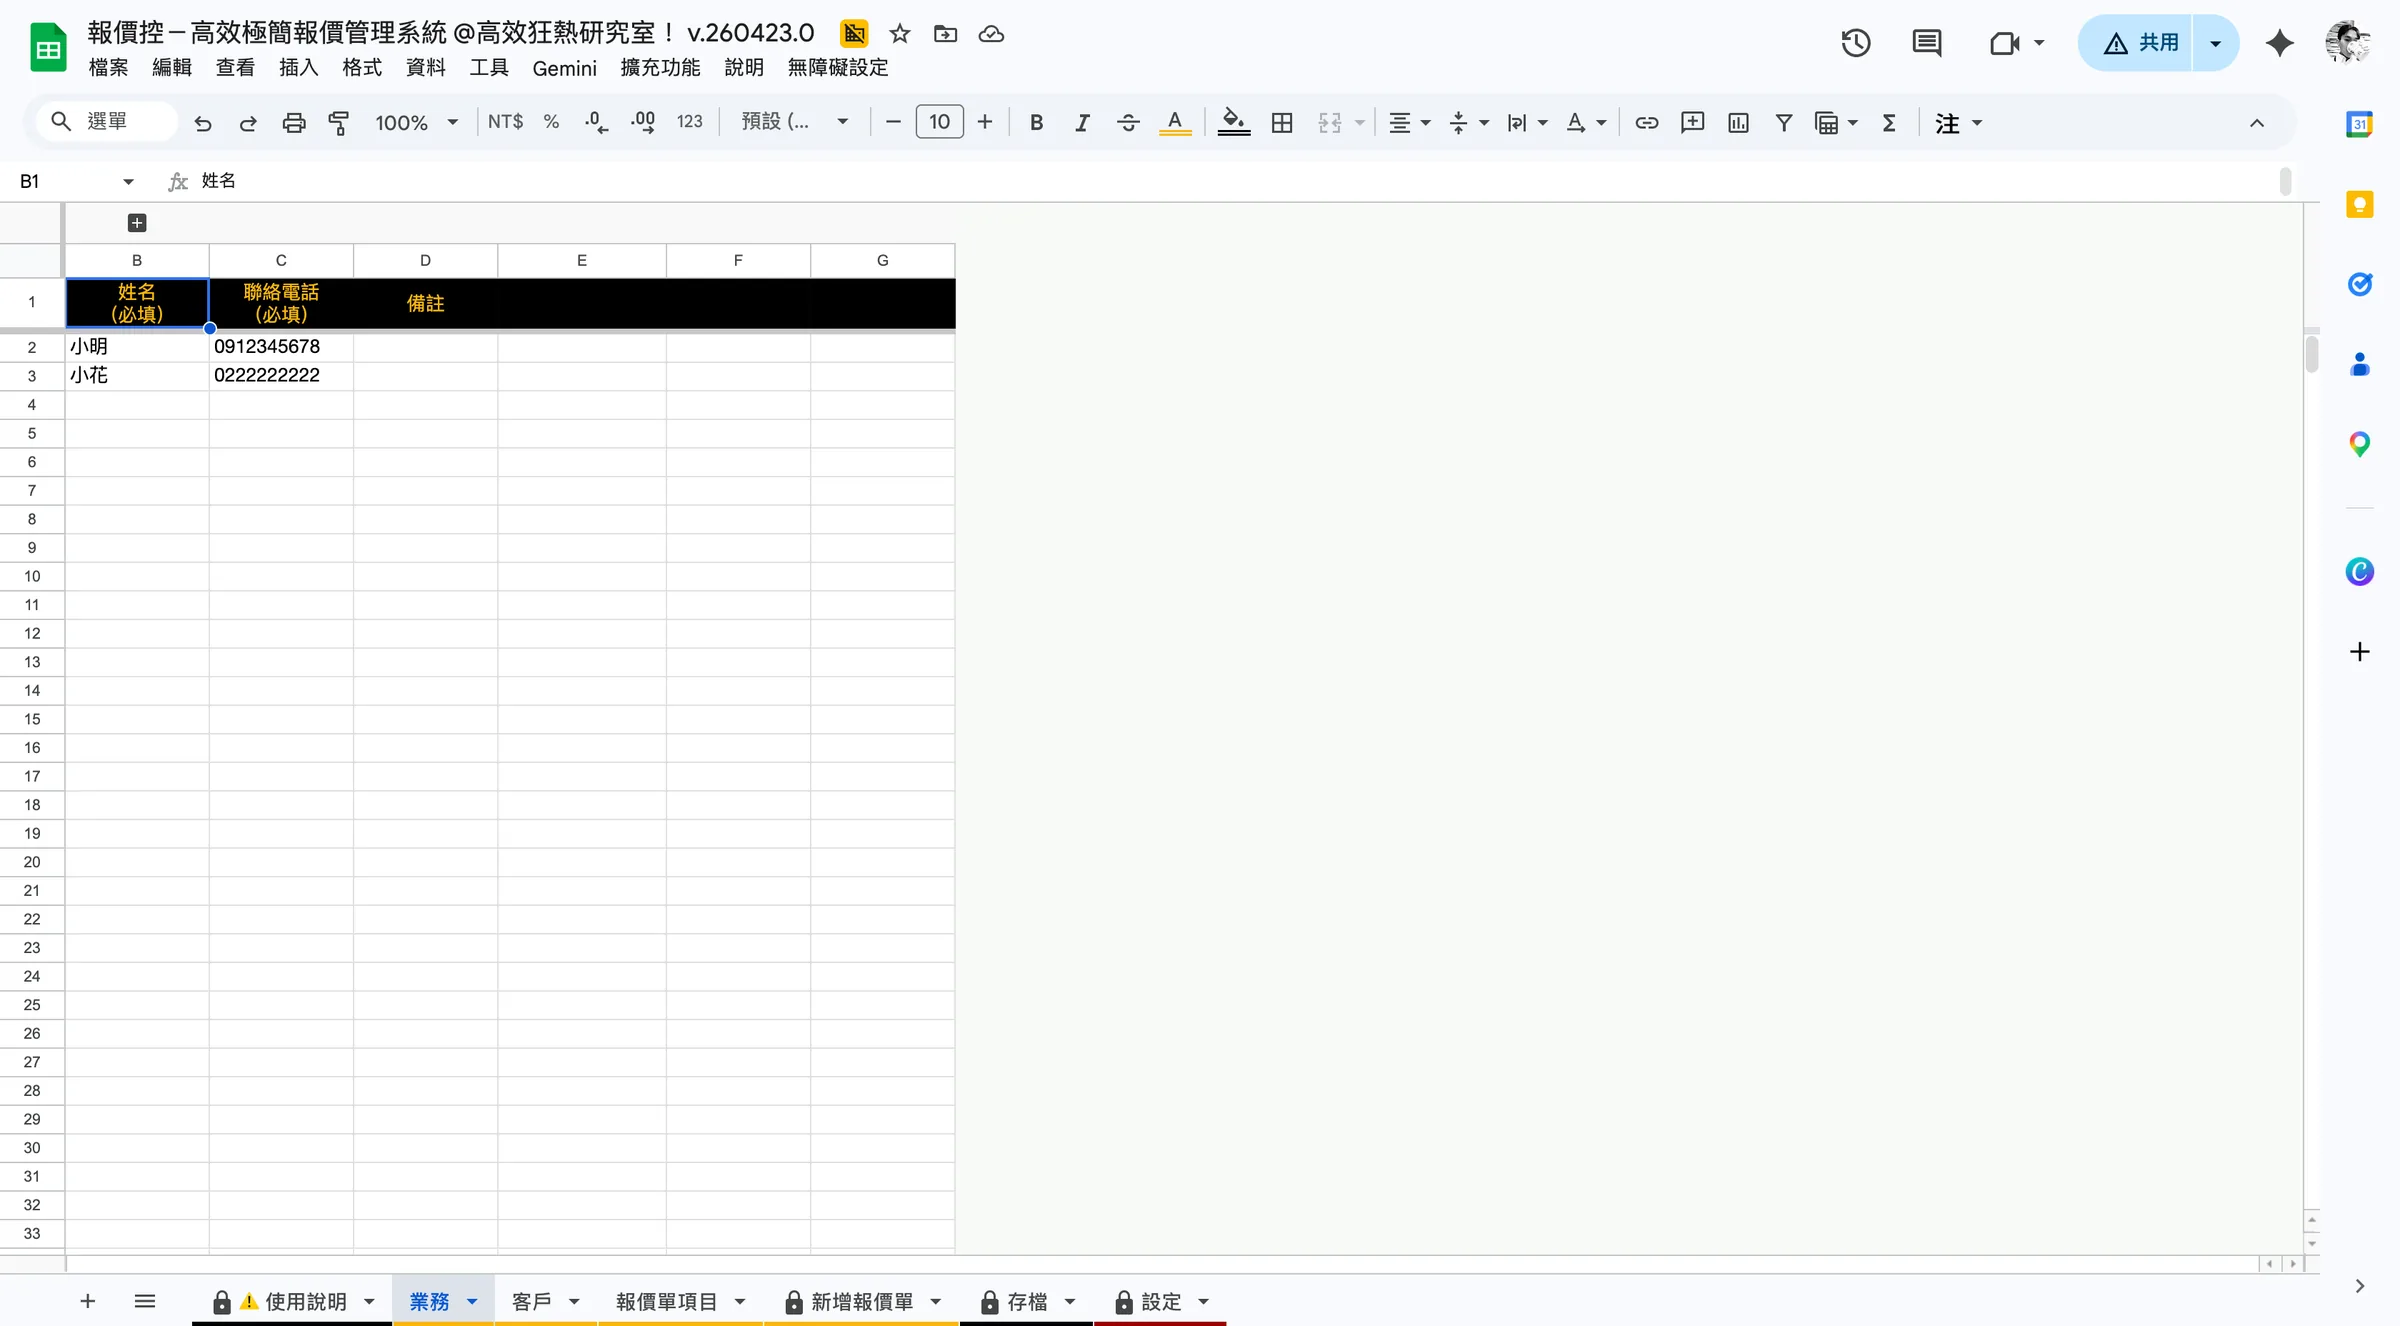Open Google Keep in side panel
Viewport: 2400px width, 1326px height.
tap(2360, 205)
